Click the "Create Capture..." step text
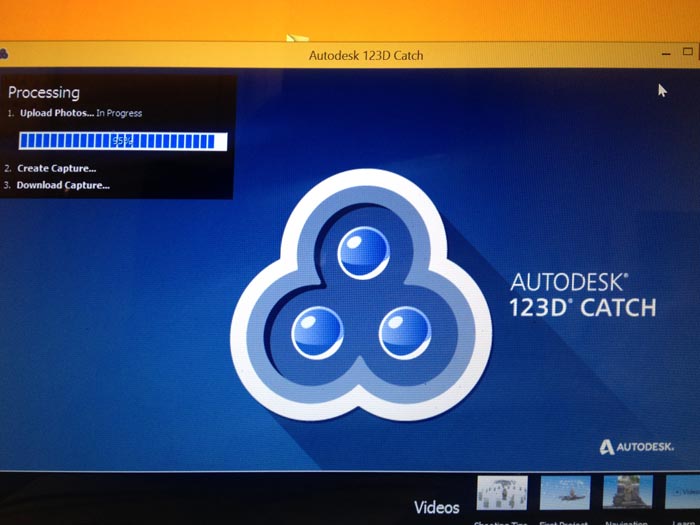 [x=57, y=168]
